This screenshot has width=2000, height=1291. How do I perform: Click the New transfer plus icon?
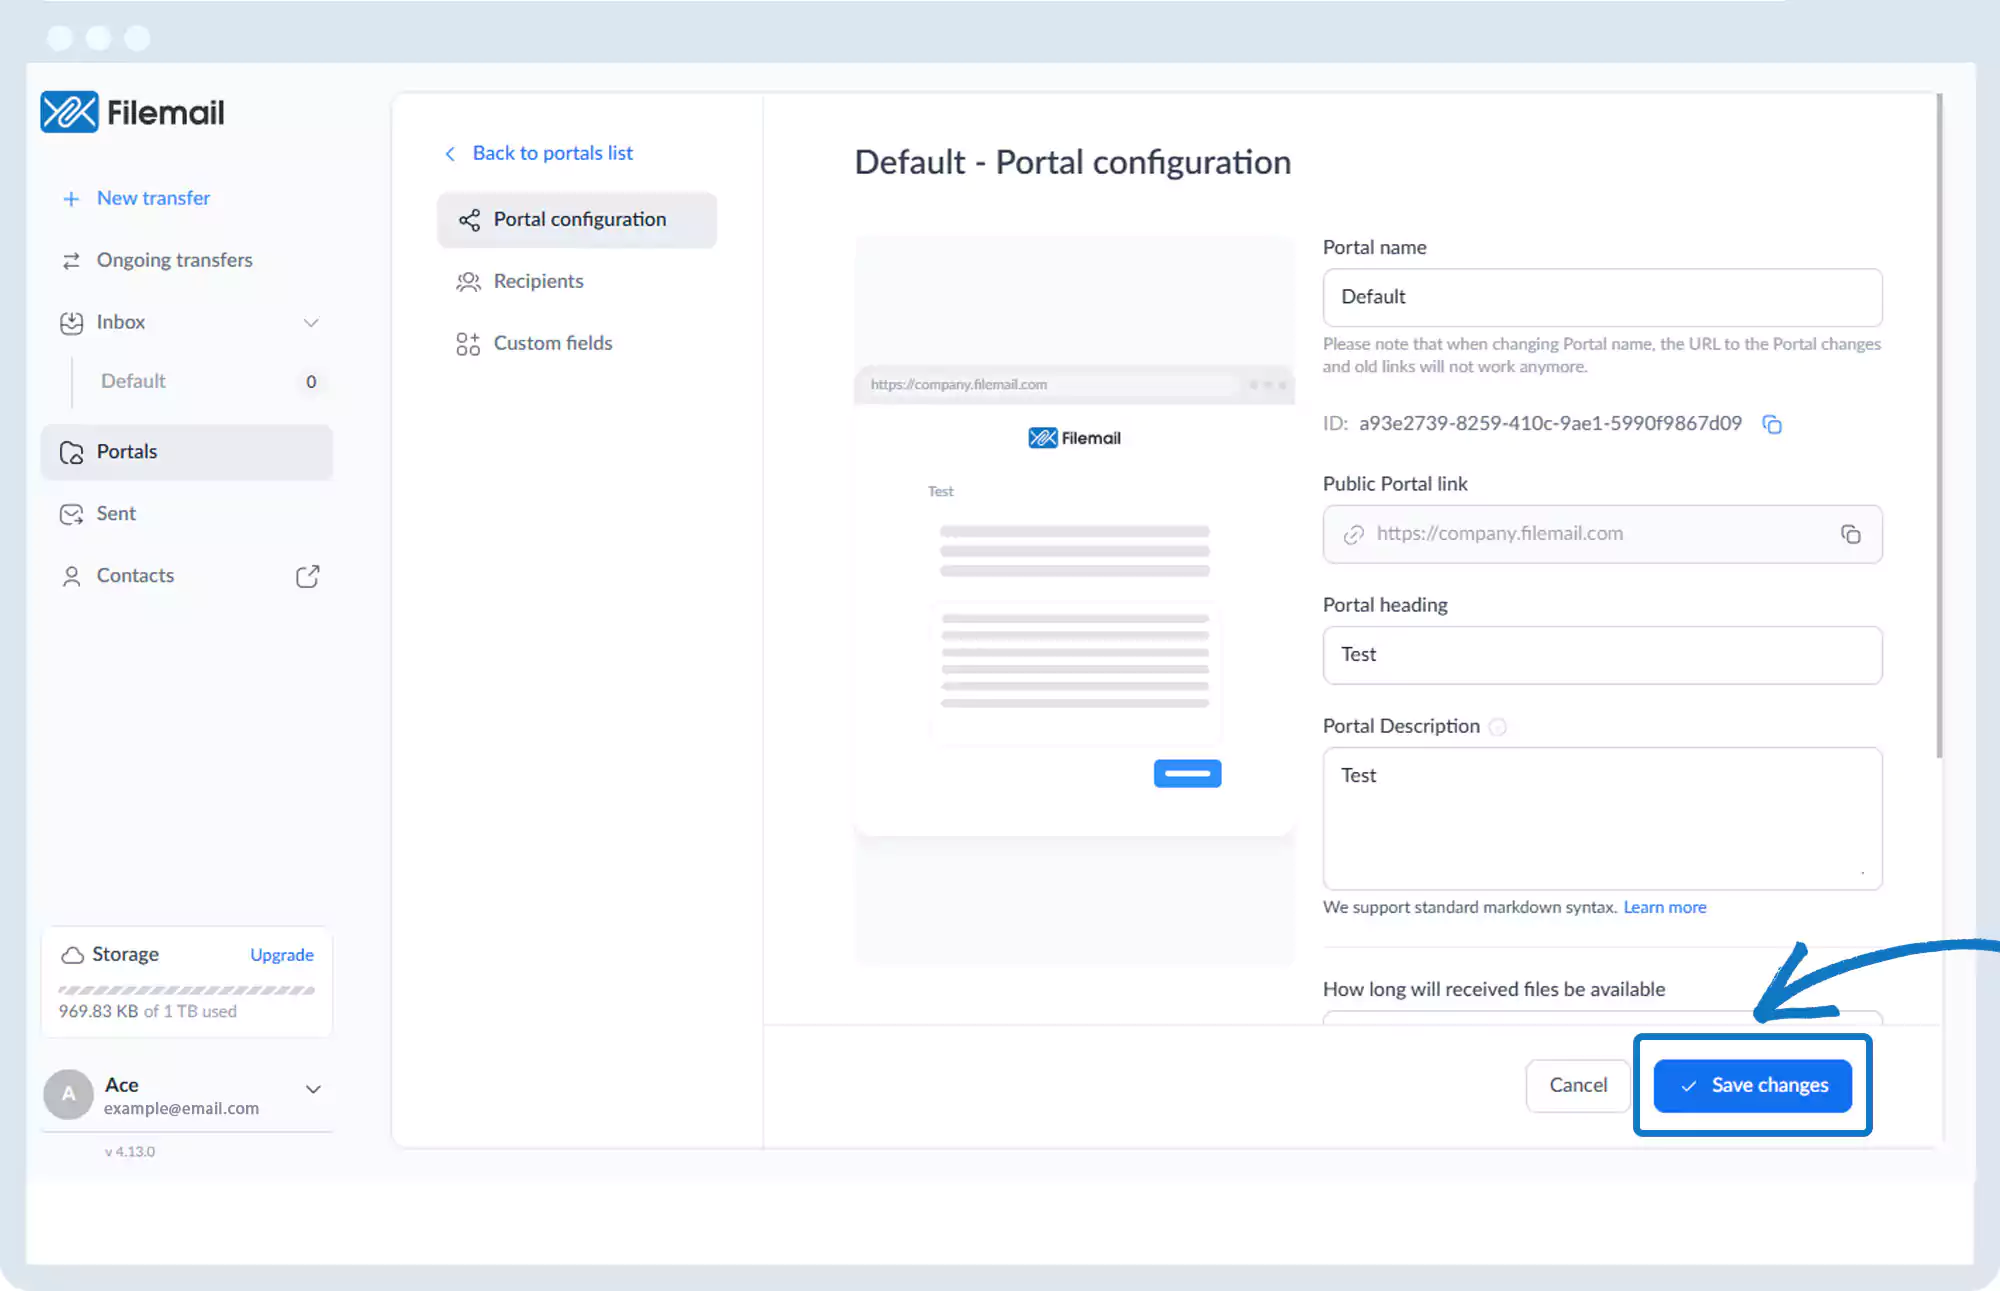(71, 199)
